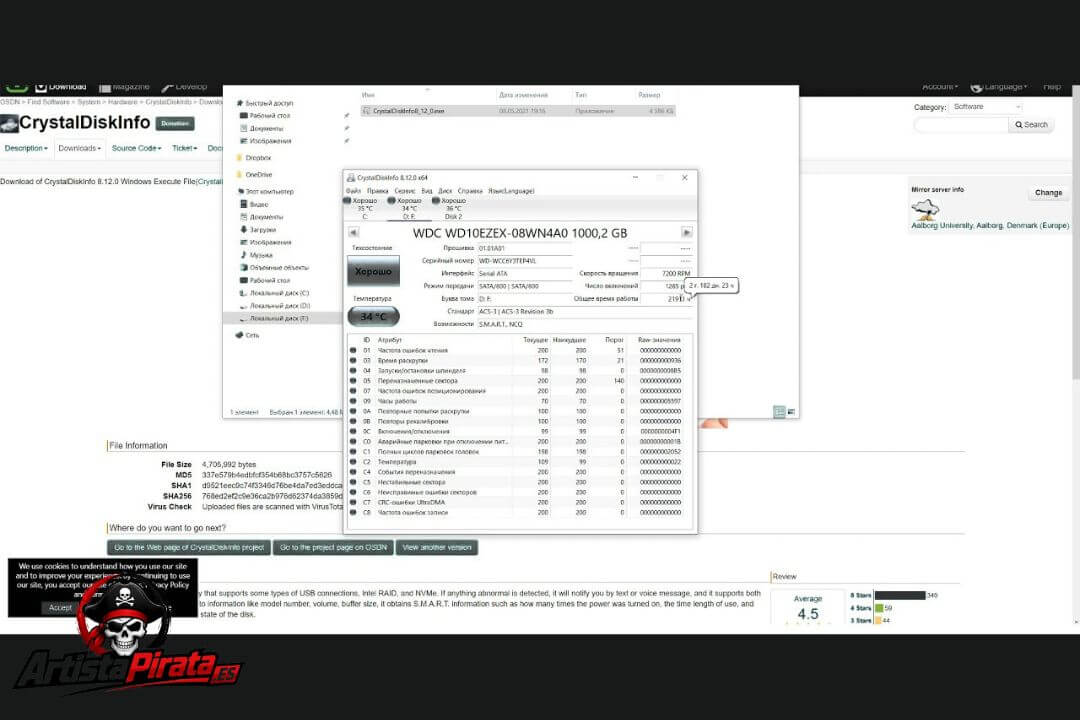Open the Правка menu in CrystalDiskInfo
Viewport: 1080px width, 720px height.
click(x=377, y=191)
